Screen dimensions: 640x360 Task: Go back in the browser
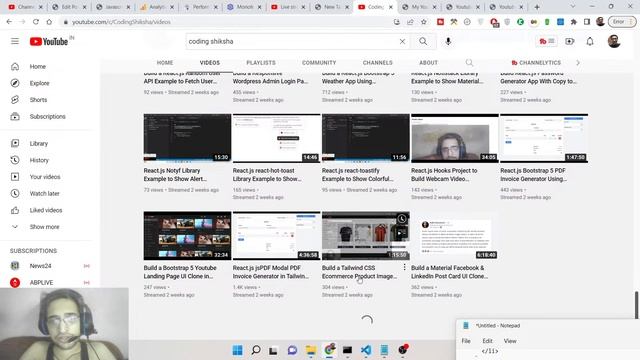click(x=9, y=22)
